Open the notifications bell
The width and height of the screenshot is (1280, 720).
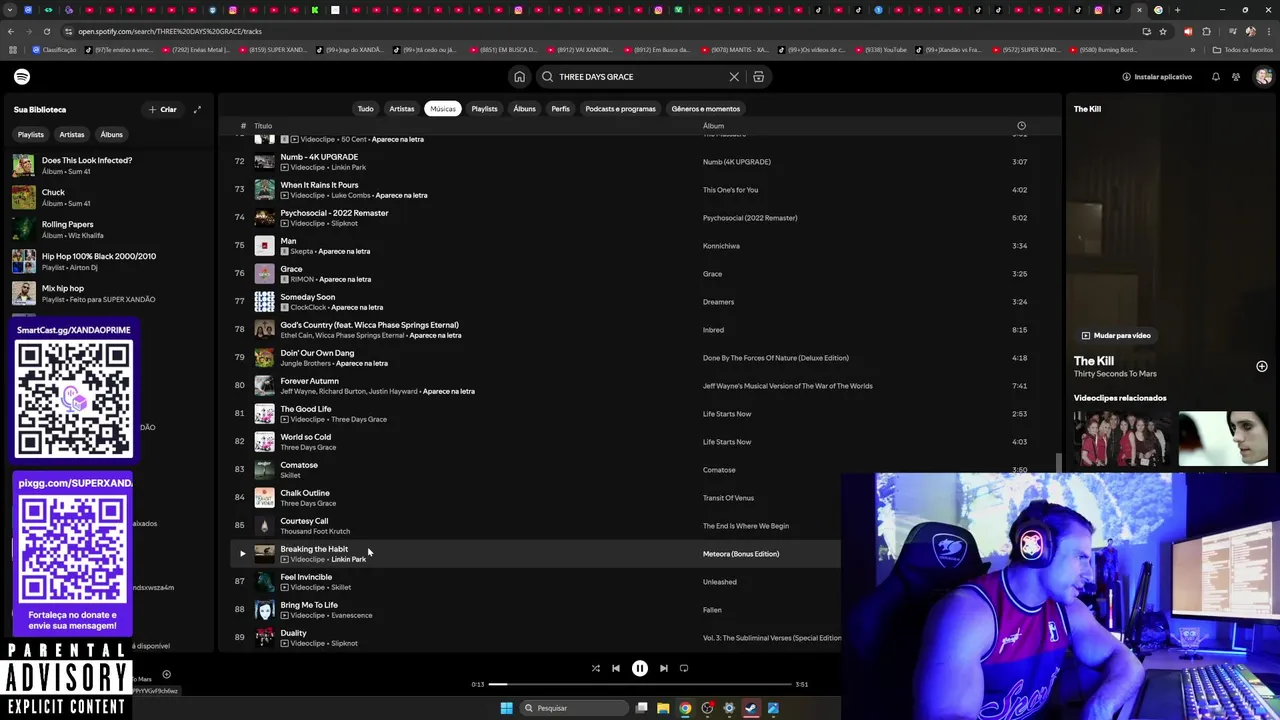pyautogui.click(x=1216, y=77)
